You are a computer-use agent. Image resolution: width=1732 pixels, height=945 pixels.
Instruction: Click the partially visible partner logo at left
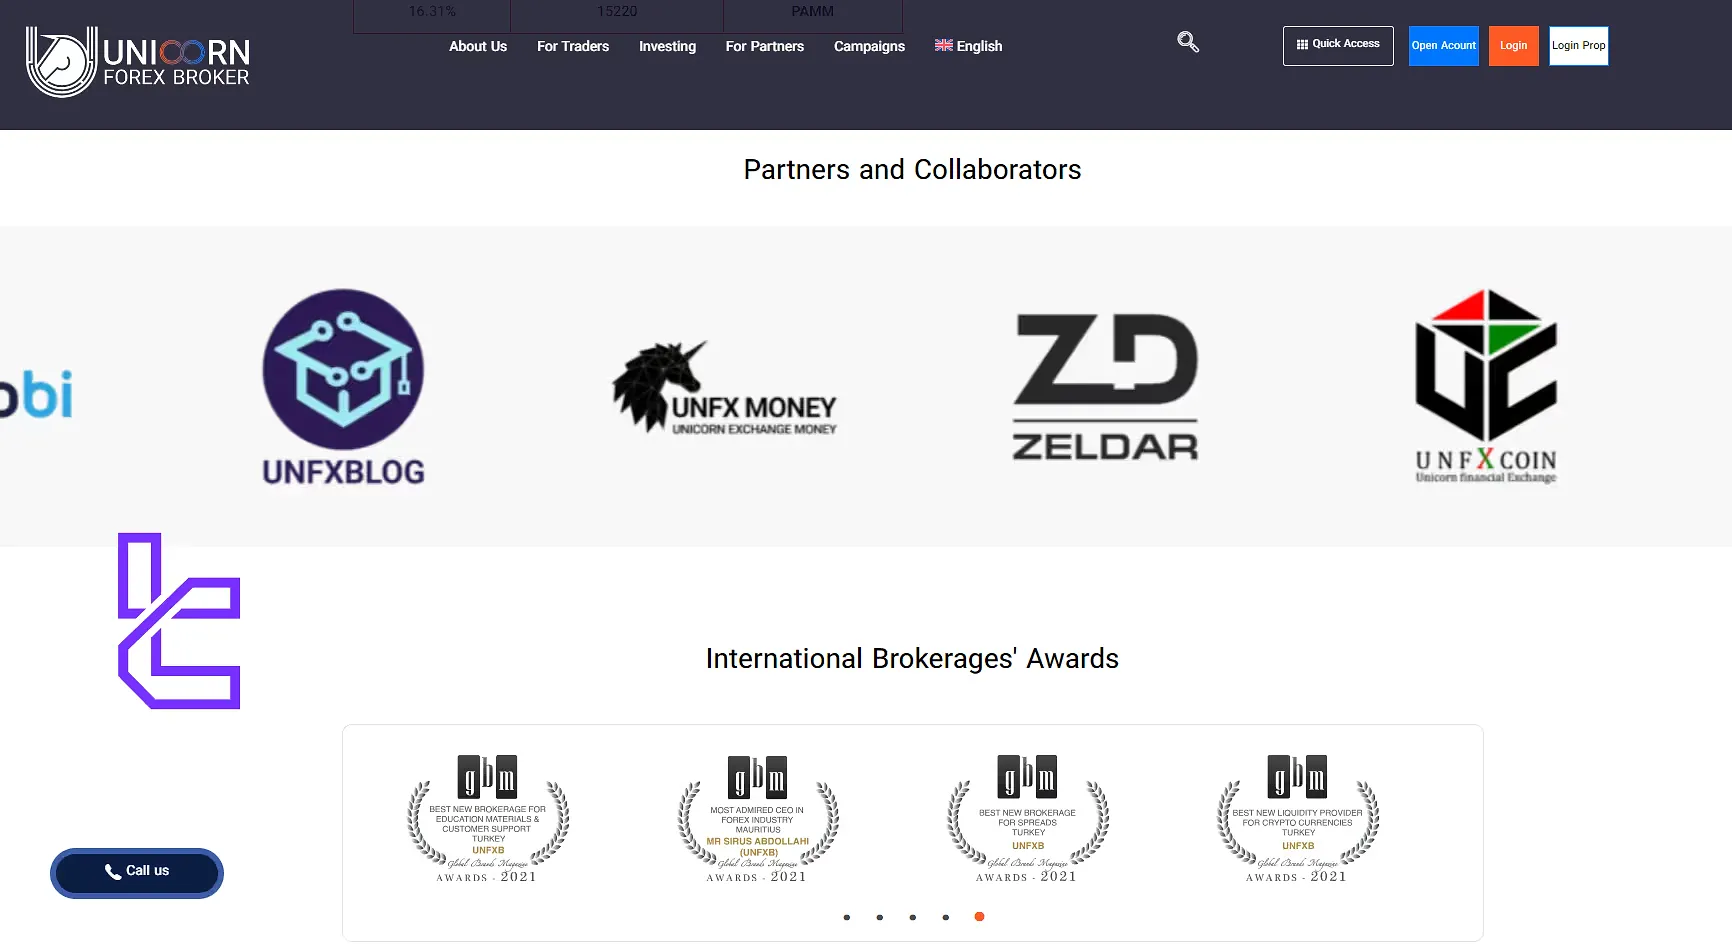37,394
